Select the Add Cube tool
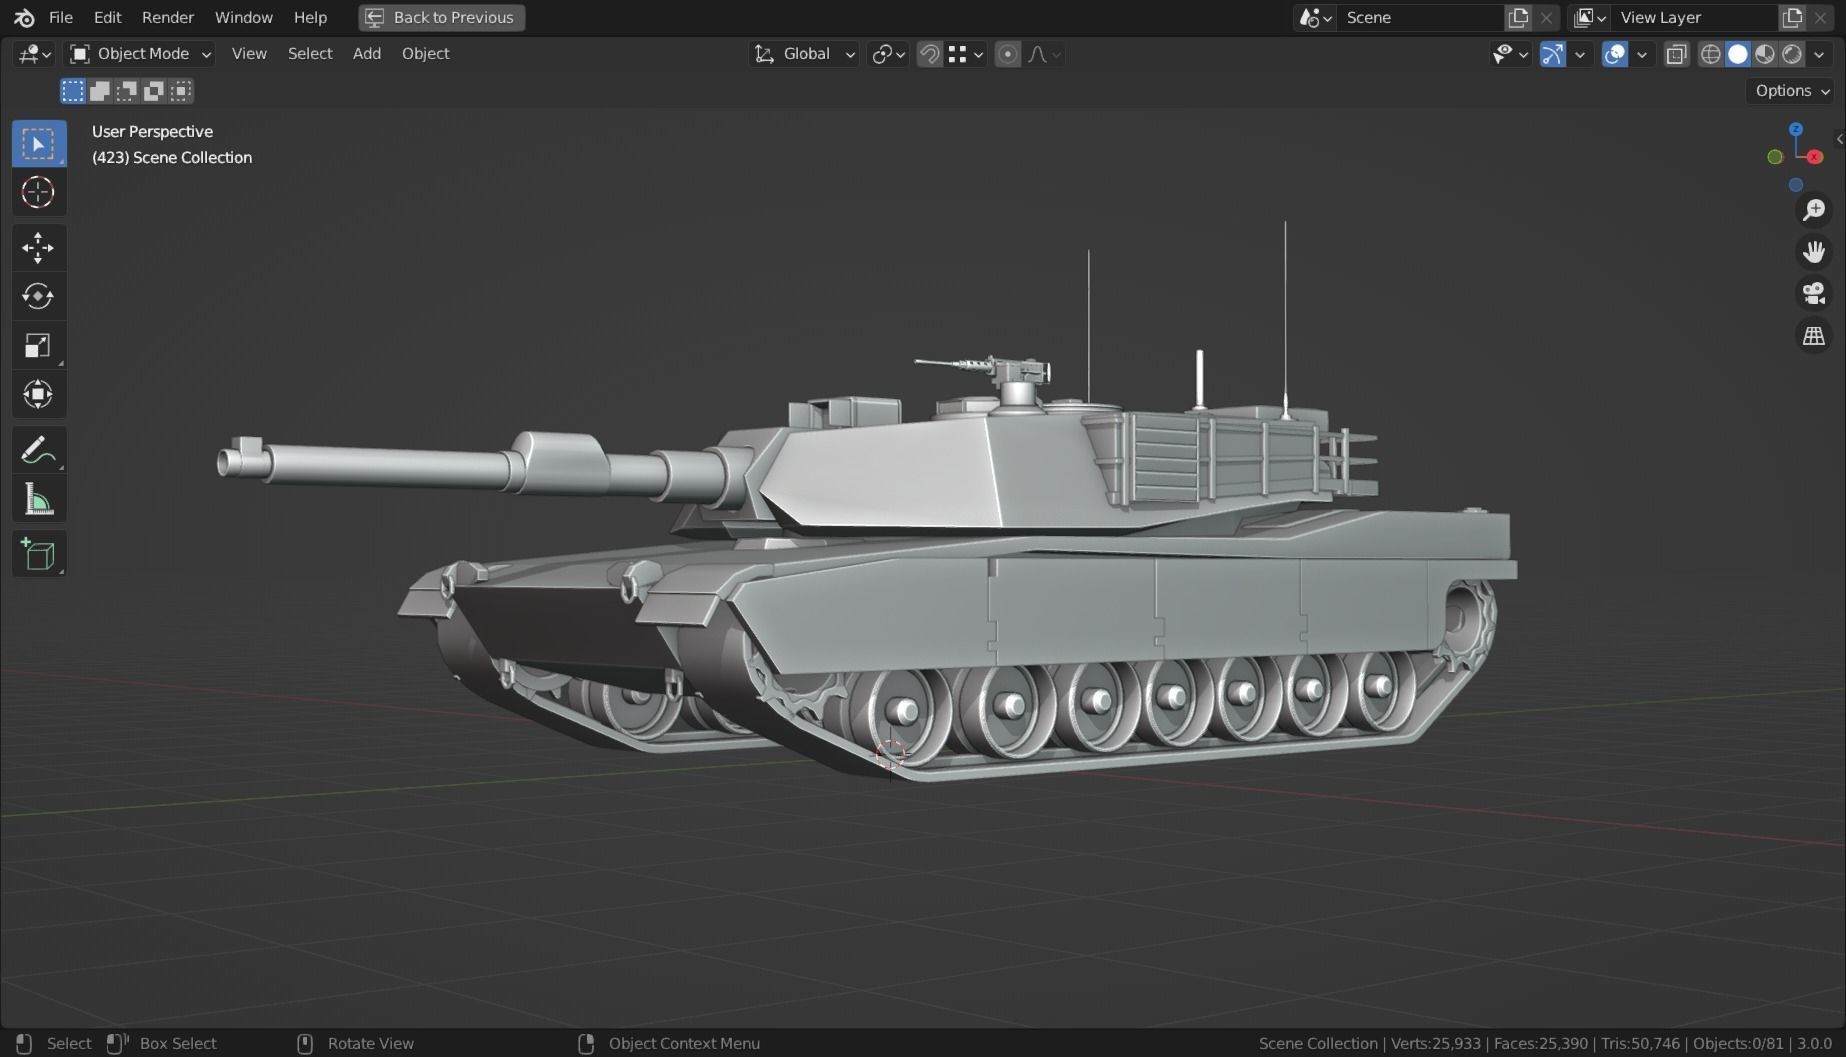Image resolution: width=1846 pixels, height=1057 pixels. click(x=38, y=554)
